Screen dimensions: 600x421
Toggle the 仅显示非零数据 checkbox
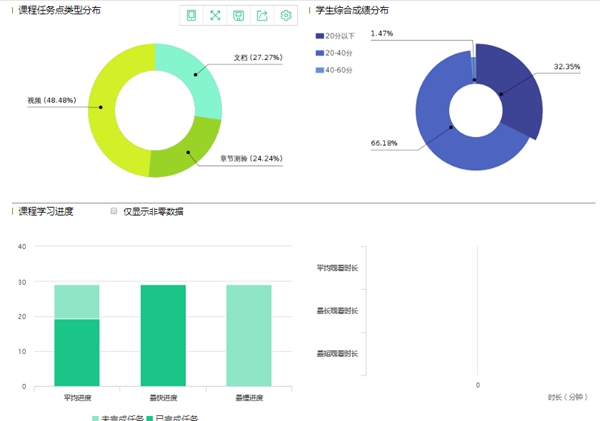point(114,211)
